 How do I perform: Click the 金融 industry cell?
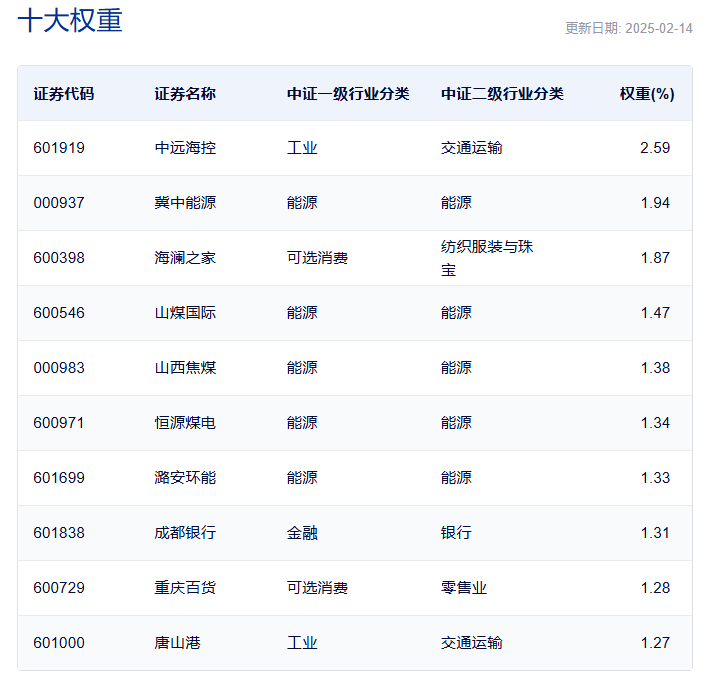coord(302,533)
